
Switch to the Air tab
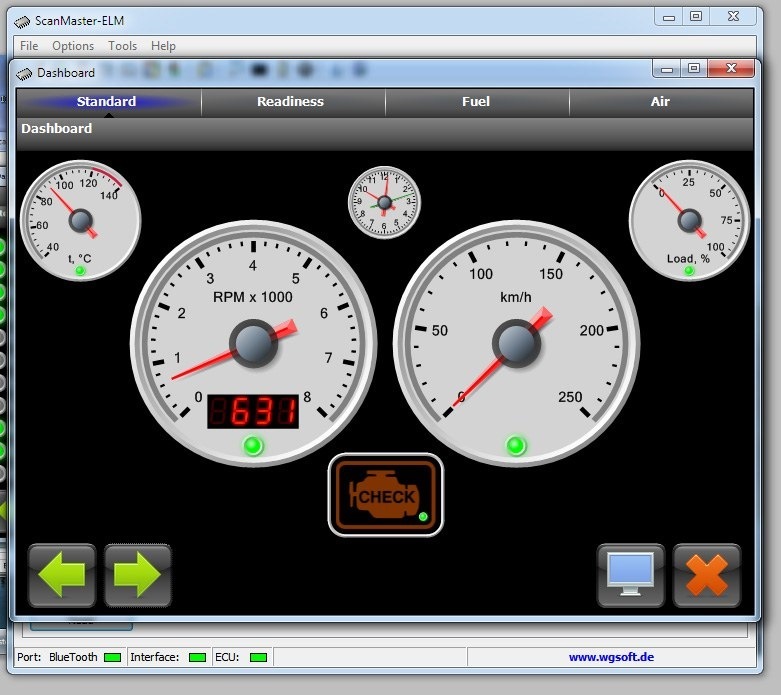point(661,102)
